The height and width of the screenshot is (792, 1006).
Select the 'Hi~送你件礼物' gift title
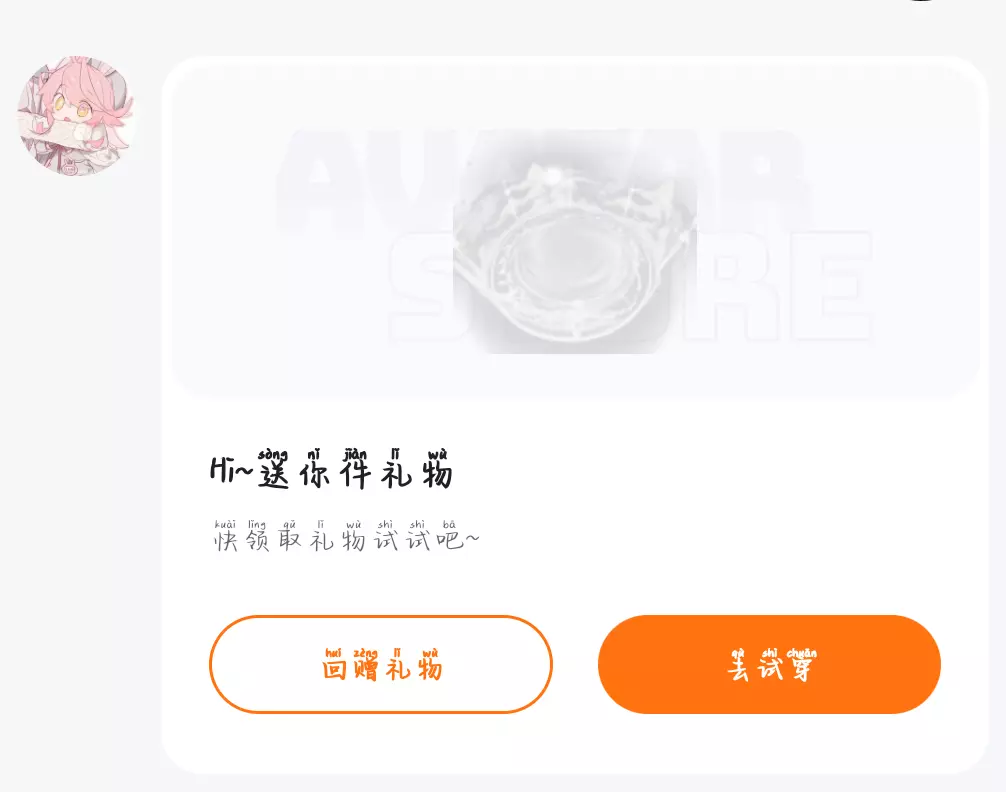pos(332,469)
